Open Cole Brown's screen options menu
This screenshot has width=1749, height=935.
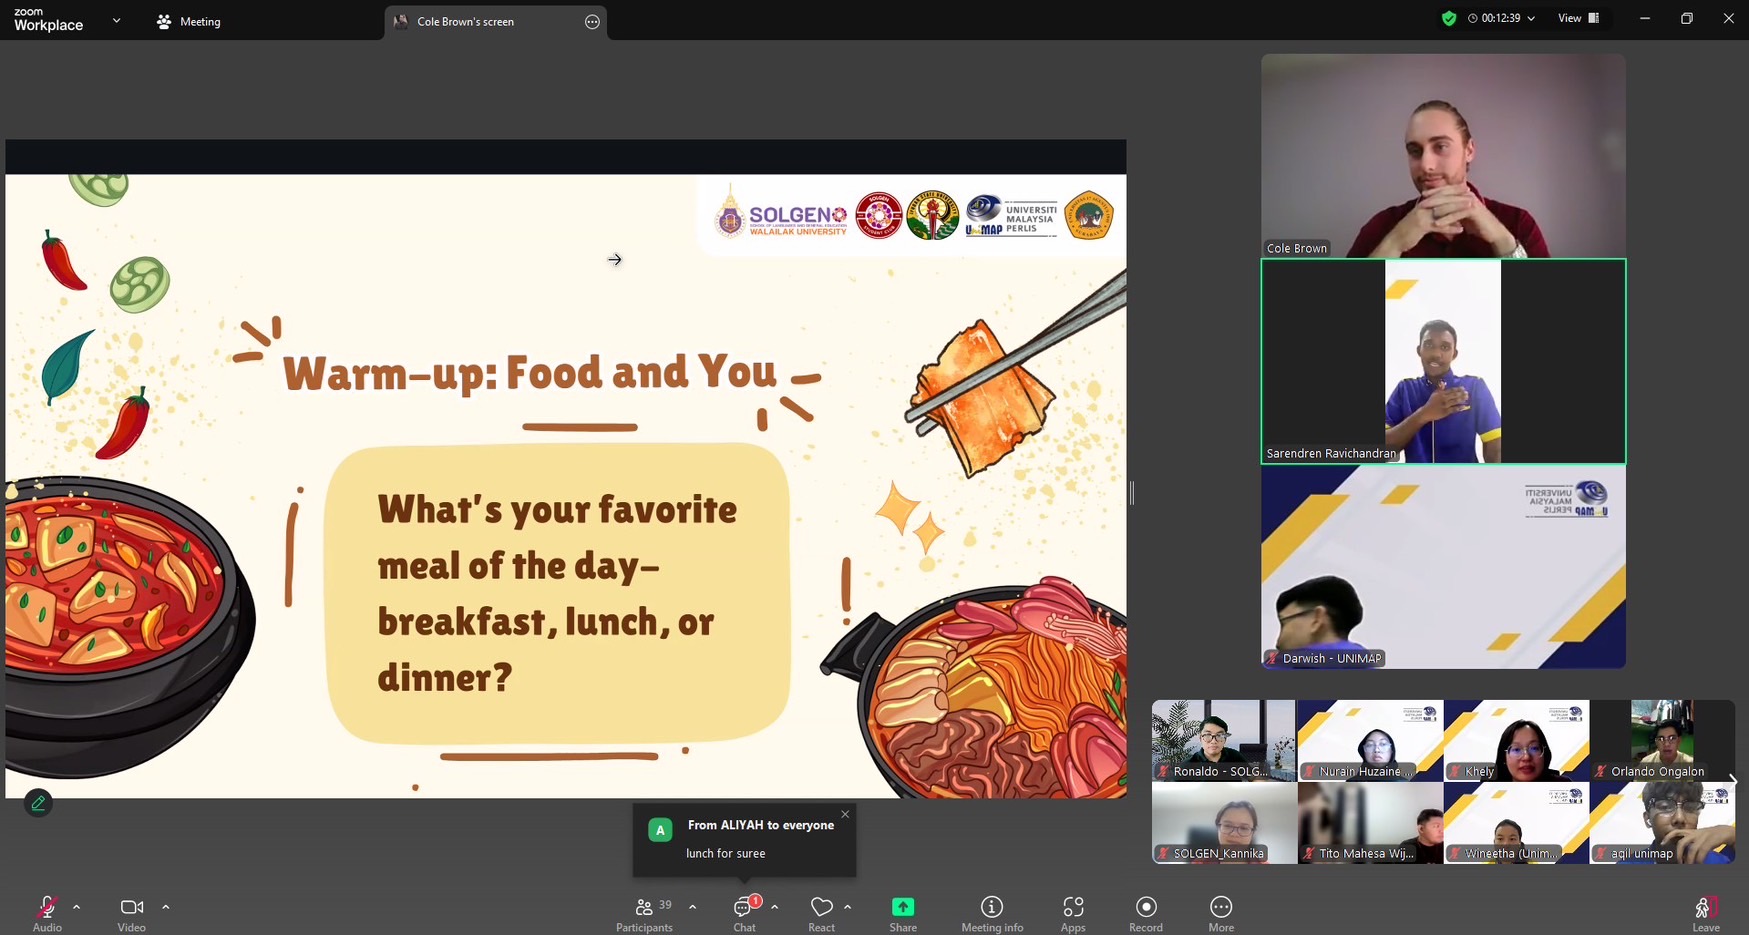(592, 21)
